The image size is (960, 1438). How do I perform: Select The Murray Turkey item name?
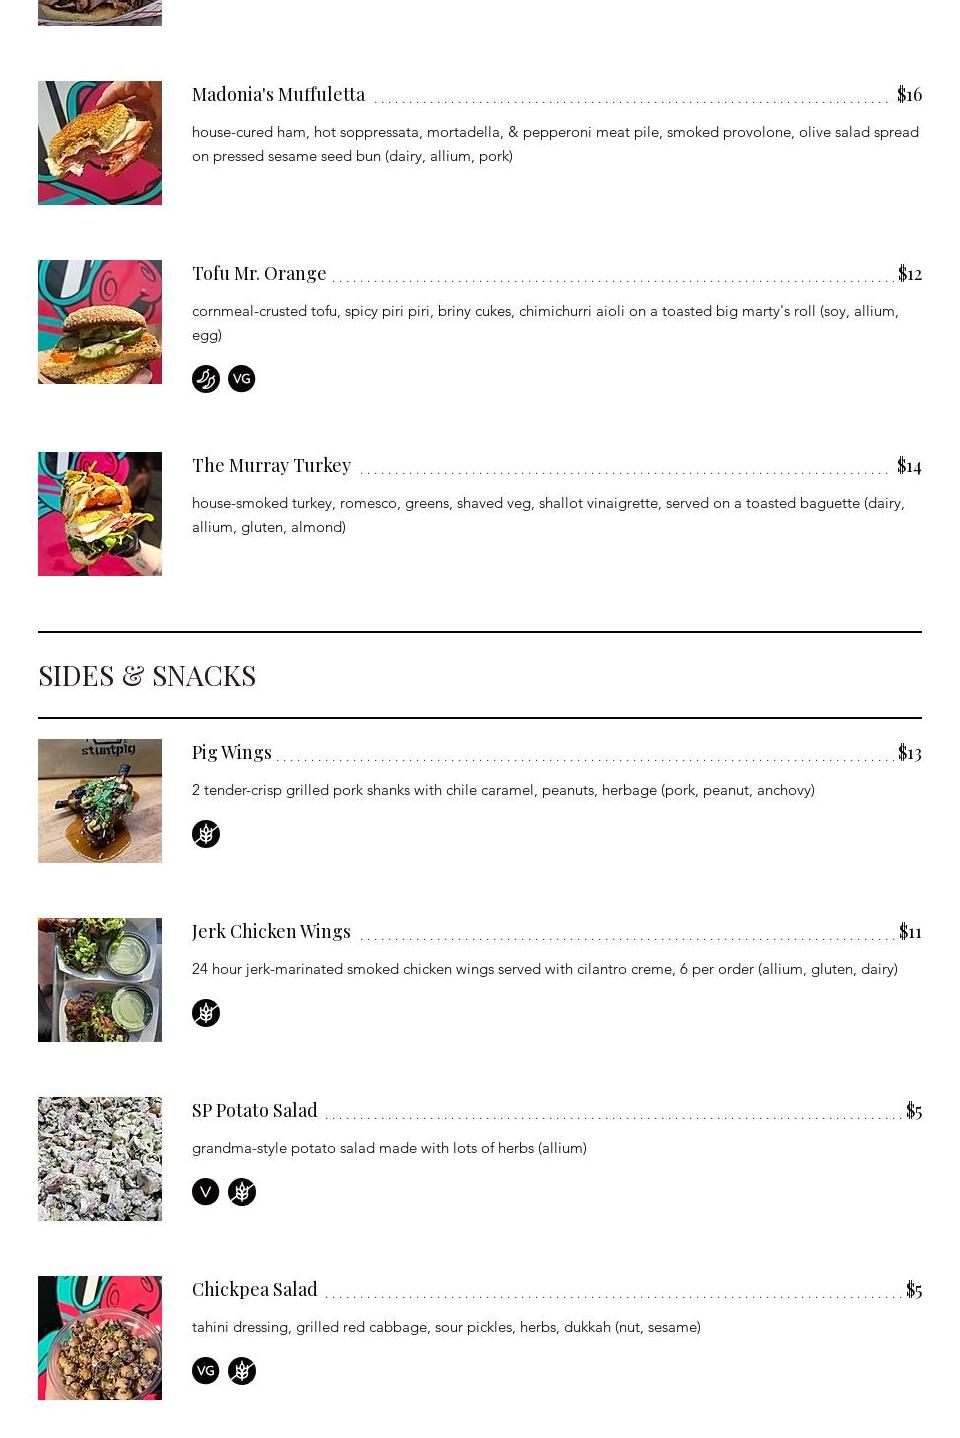271,465
